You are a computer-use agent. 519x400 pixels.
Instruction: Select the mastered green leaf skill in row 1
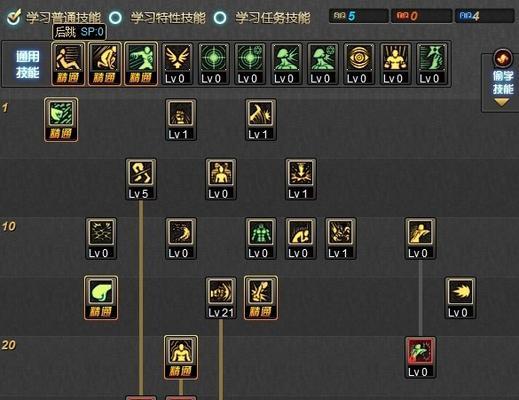click(x=61, y=120)
